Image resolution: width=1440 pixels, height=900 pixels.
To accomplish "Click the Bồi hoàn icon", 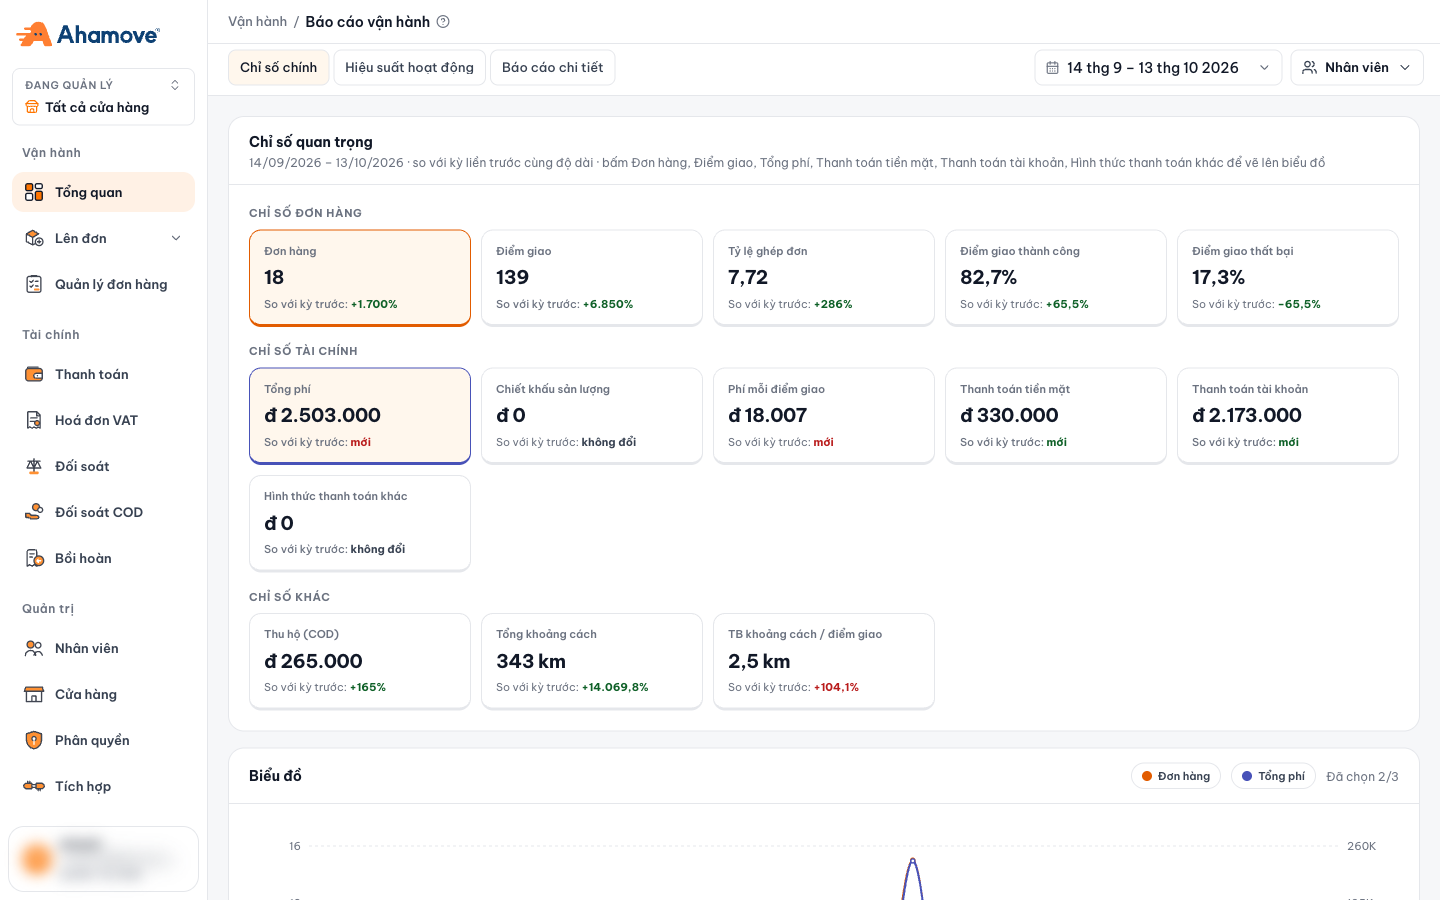I will point(34,558).
